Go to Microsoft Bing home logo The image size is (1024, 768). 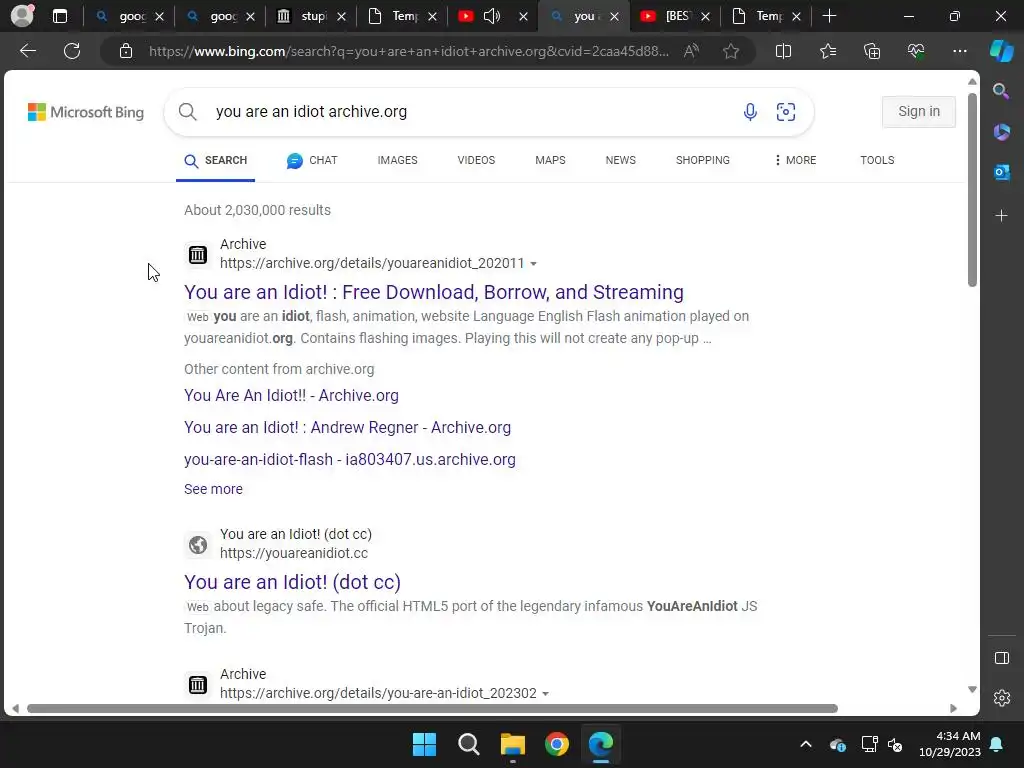[x=86, y=112]
